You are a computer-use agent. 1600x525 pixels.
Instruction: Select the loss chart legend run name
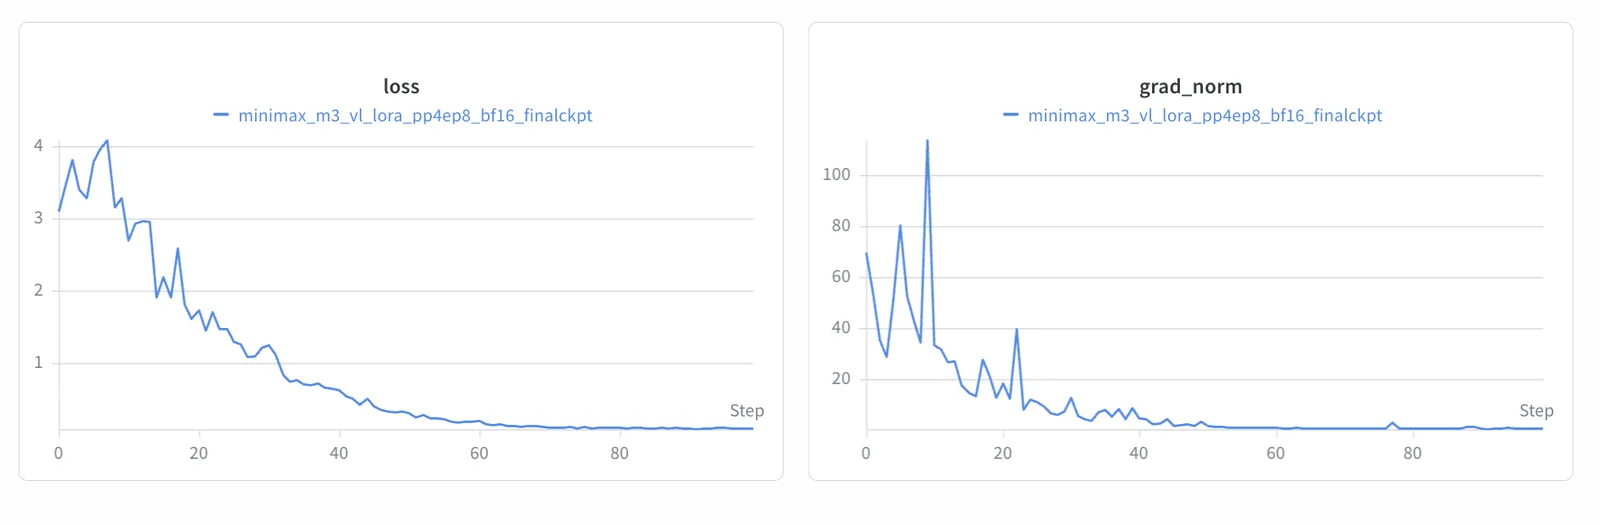coord(415,115)
